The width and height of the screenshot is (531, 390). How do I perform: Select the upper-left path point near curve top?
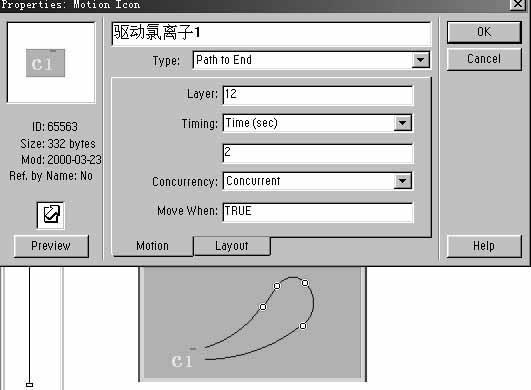277,286
